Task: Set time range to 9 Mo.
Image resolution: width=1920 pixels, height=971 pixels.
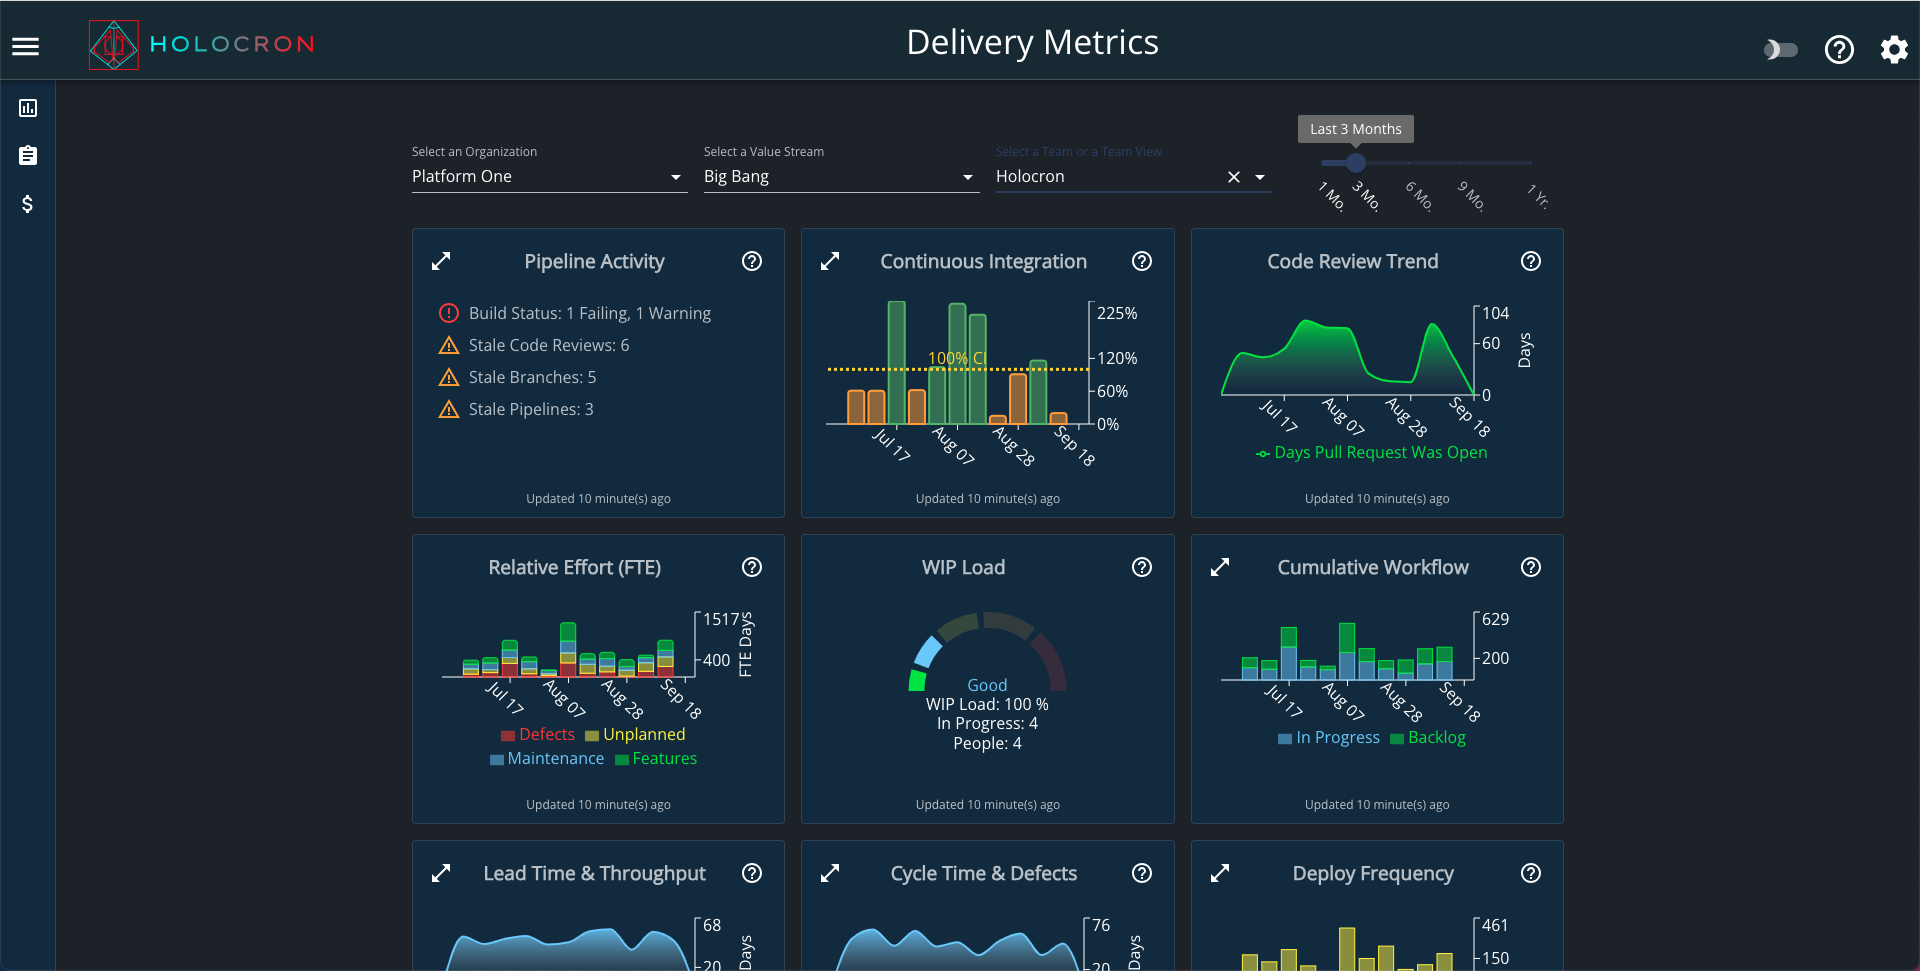Action: pyautogui.click(x=1471, y=196)
